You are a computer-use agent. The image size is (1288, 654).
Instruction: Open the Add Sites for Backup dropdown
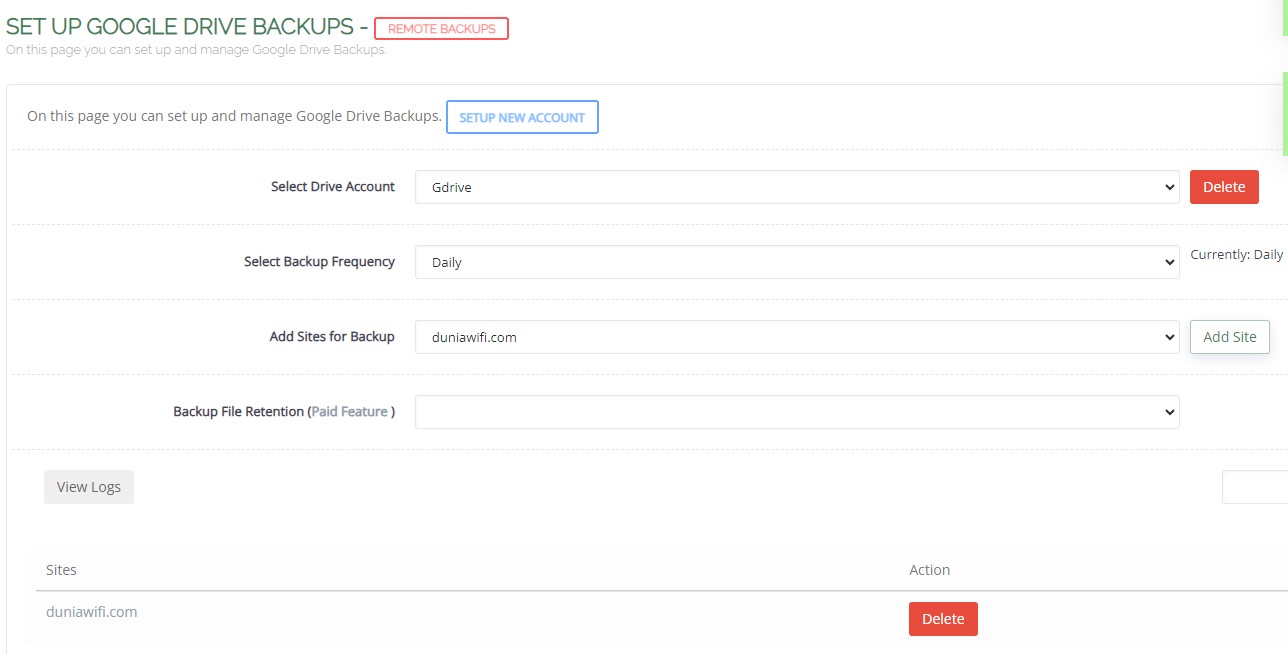[x=795, y=337]
